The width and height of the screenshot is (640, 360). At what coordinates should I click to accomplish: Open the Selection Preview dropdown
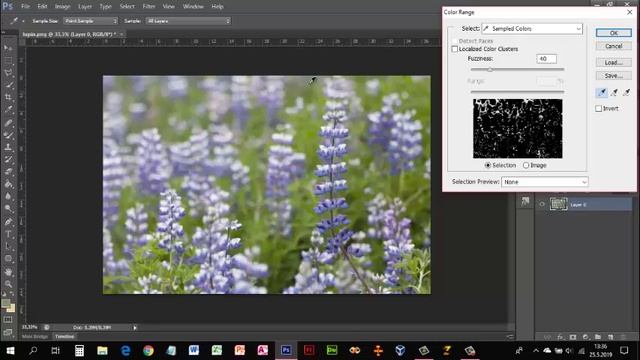(544, 182)
